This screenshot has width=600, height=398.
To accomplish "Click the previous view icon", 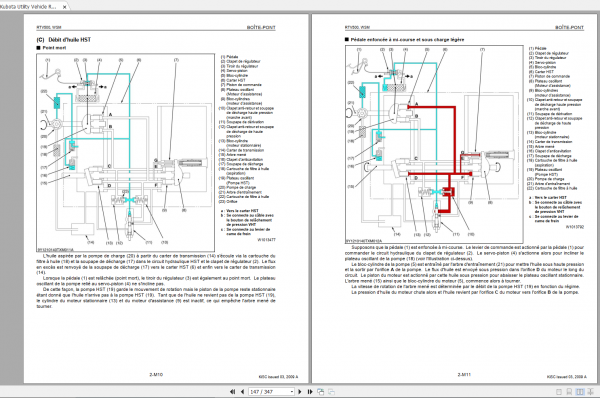I will (321, 391).
